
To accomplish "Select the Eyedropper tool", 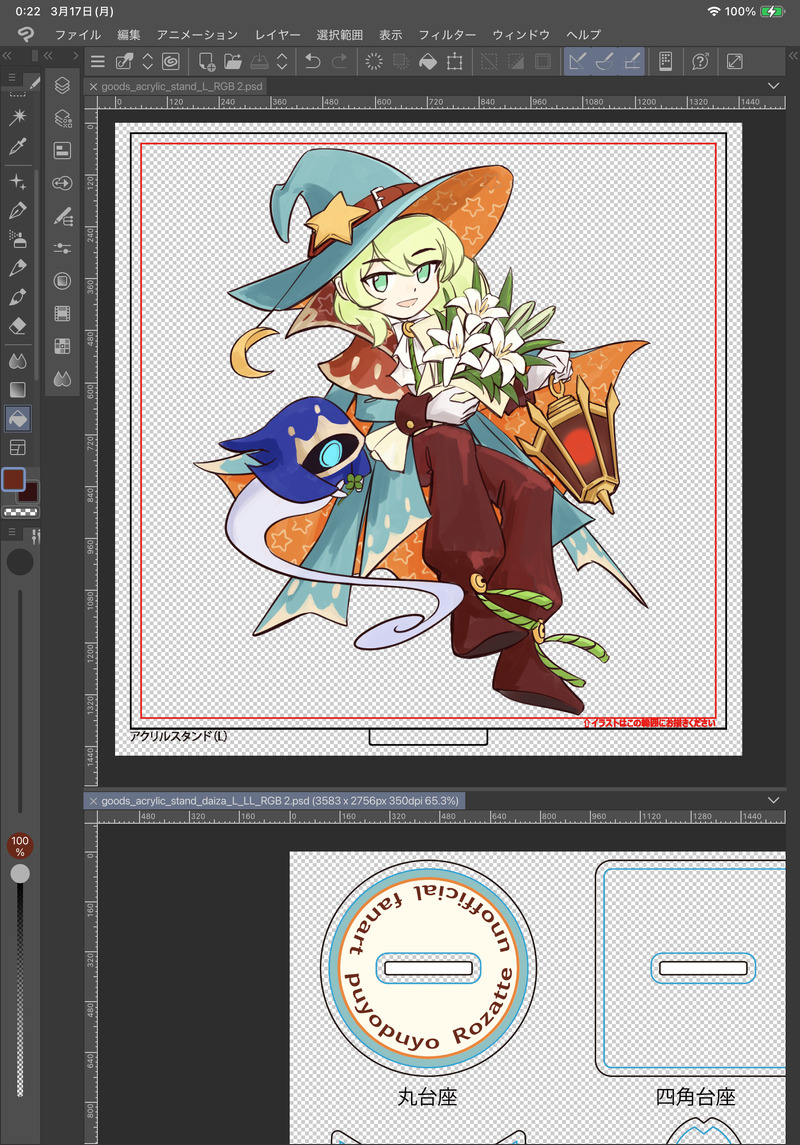I will [x=18, y=147].
